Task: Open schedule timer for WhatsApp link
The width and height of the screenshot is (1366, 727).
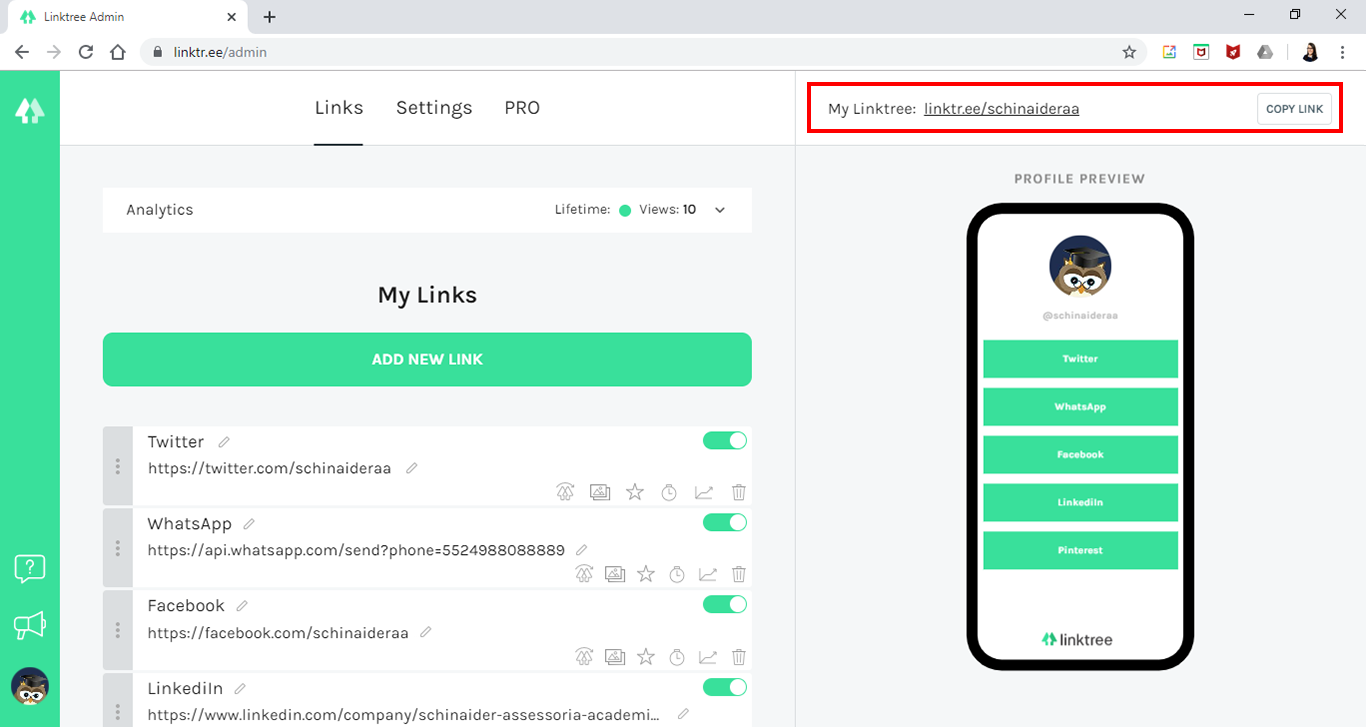Action: (x=677, y=574)
